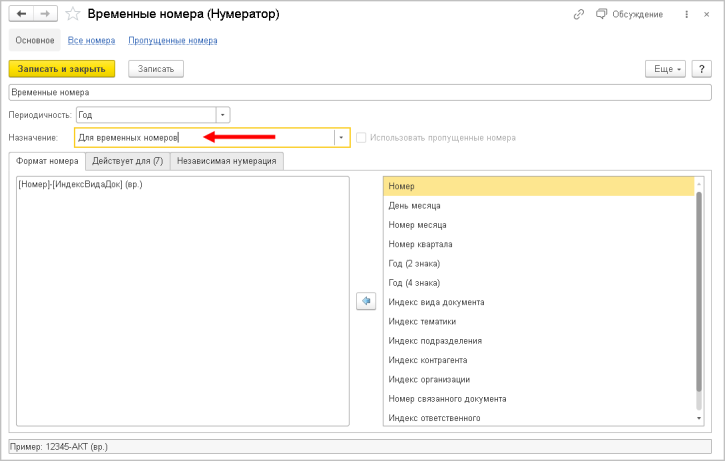Add to favorites with the star icon
Screen dimensions: 725x461
click(73, 14)
